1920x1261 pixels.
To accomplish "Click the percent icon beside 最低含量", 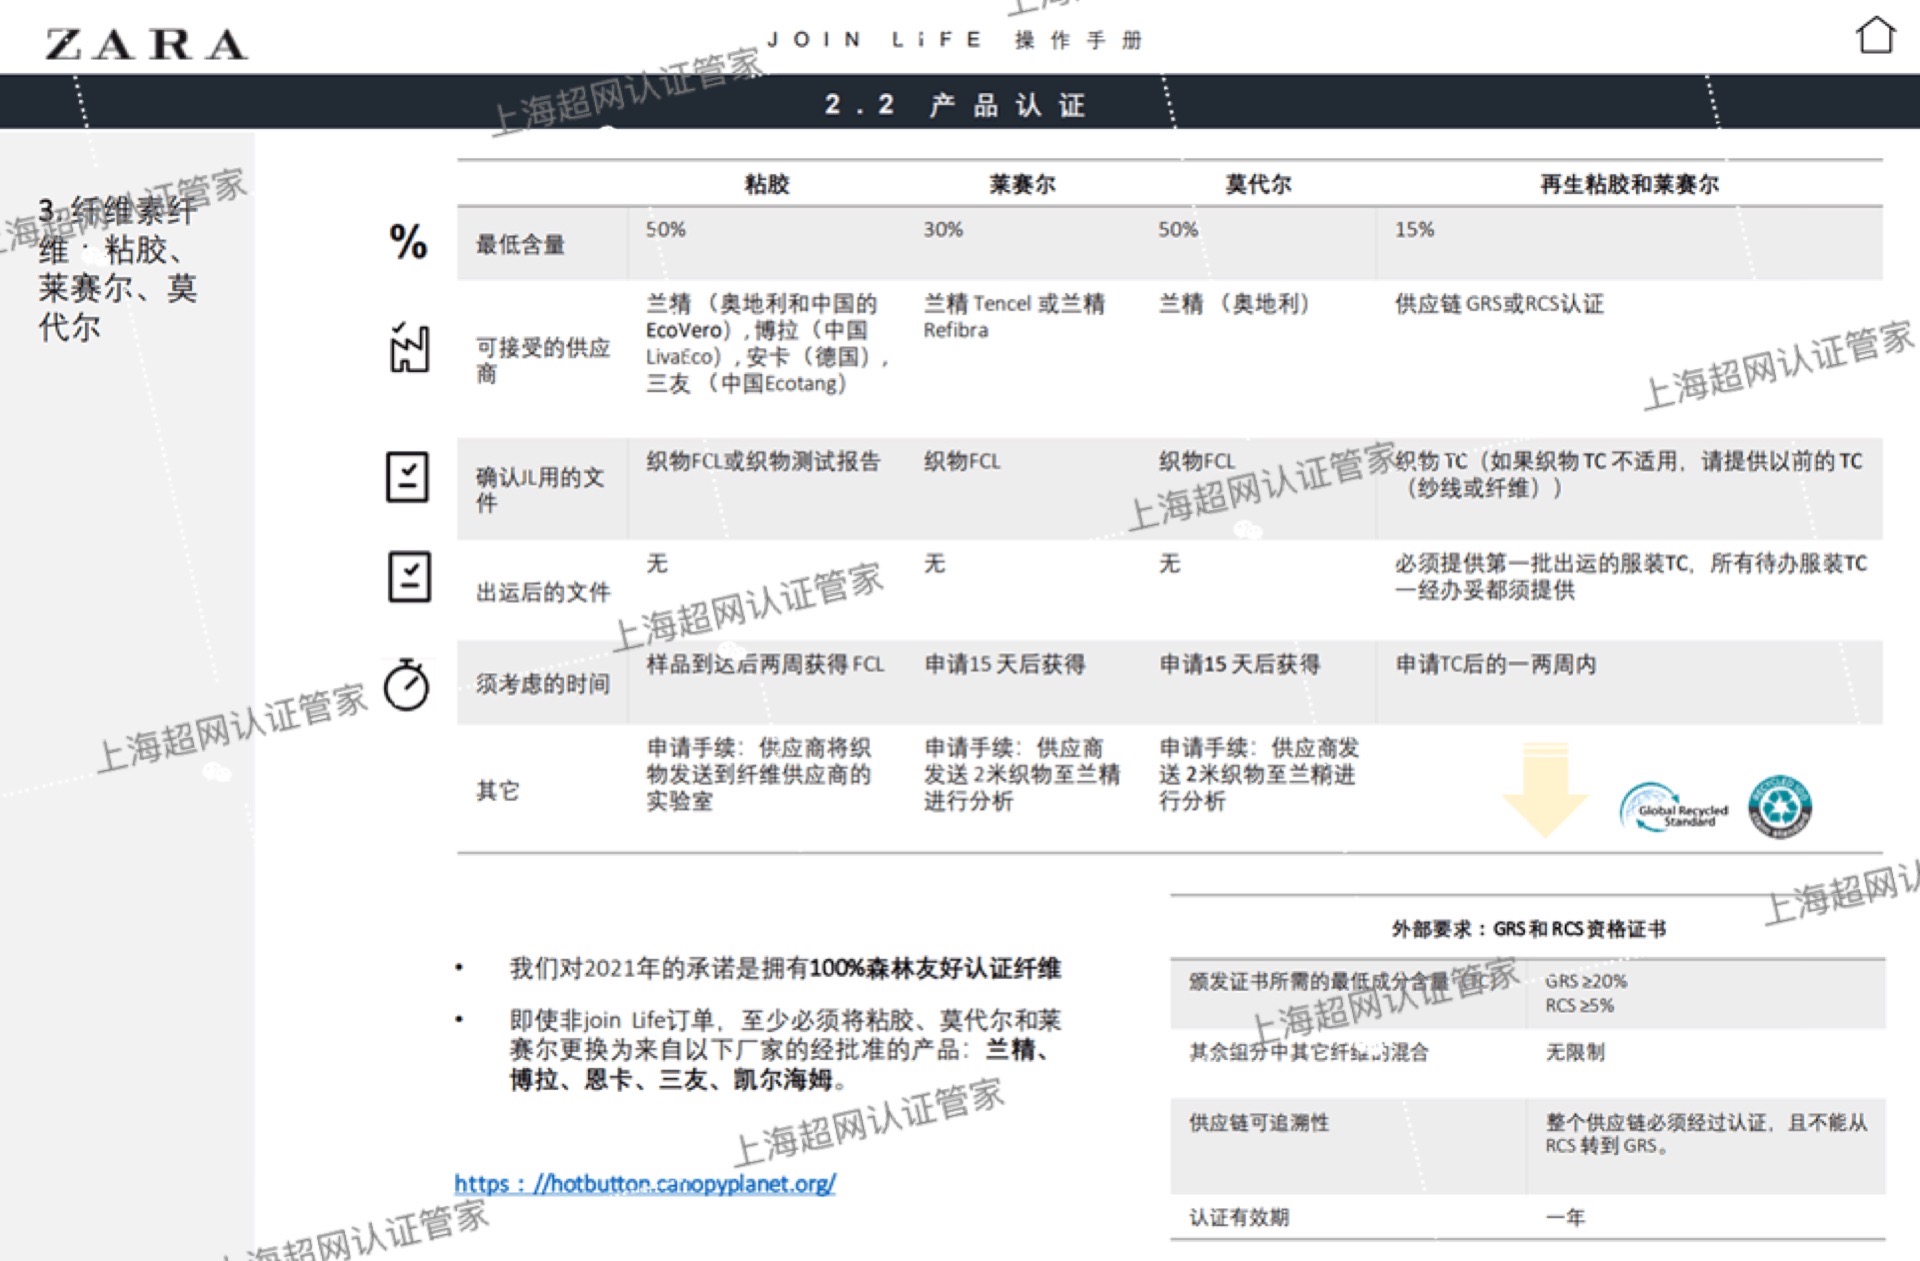I will pos(408,242).
